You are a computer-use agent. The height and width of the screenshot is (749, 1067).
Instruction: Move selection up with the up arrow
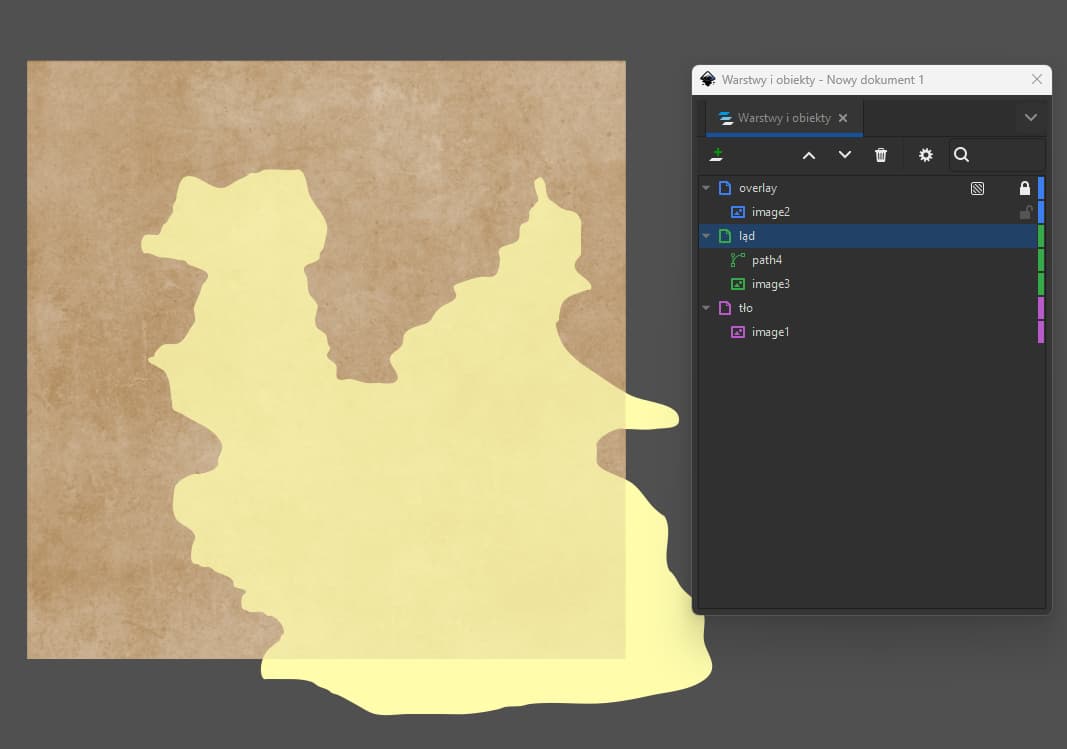point(809,155)
